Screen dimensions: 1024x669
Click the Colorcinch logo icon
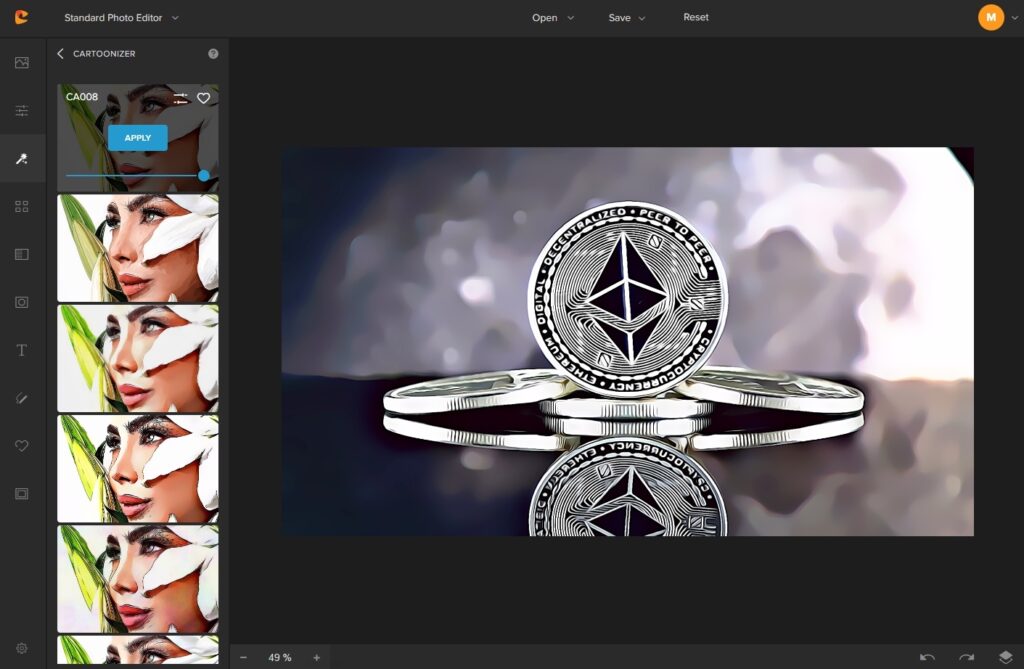[22, 17]
